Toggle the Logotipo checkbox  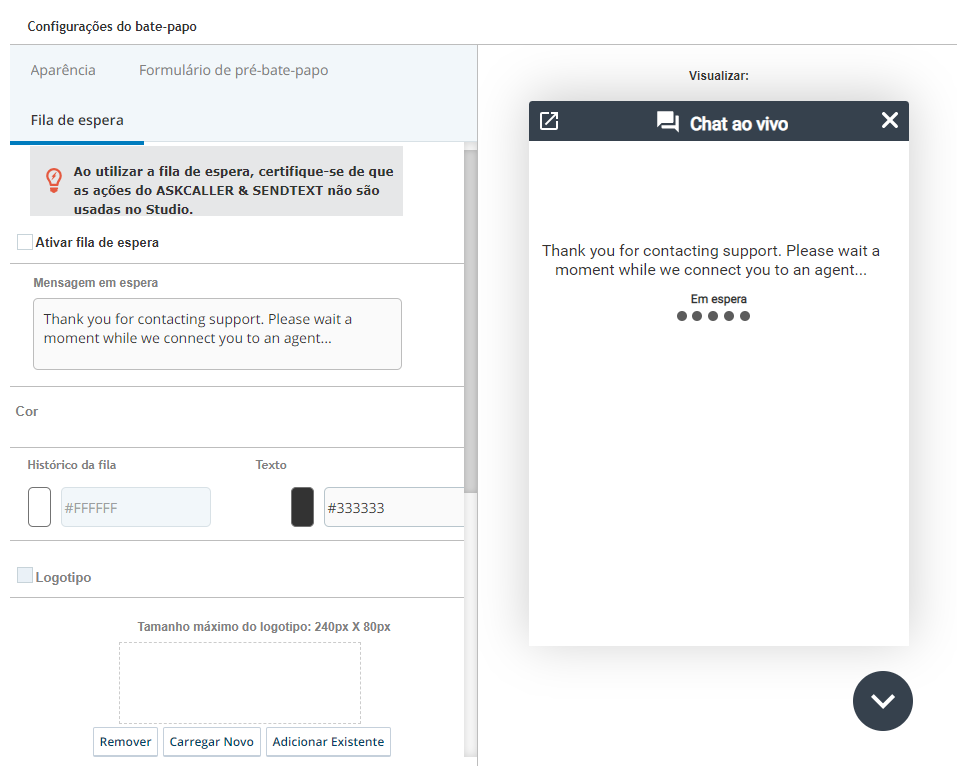point(25,575)
